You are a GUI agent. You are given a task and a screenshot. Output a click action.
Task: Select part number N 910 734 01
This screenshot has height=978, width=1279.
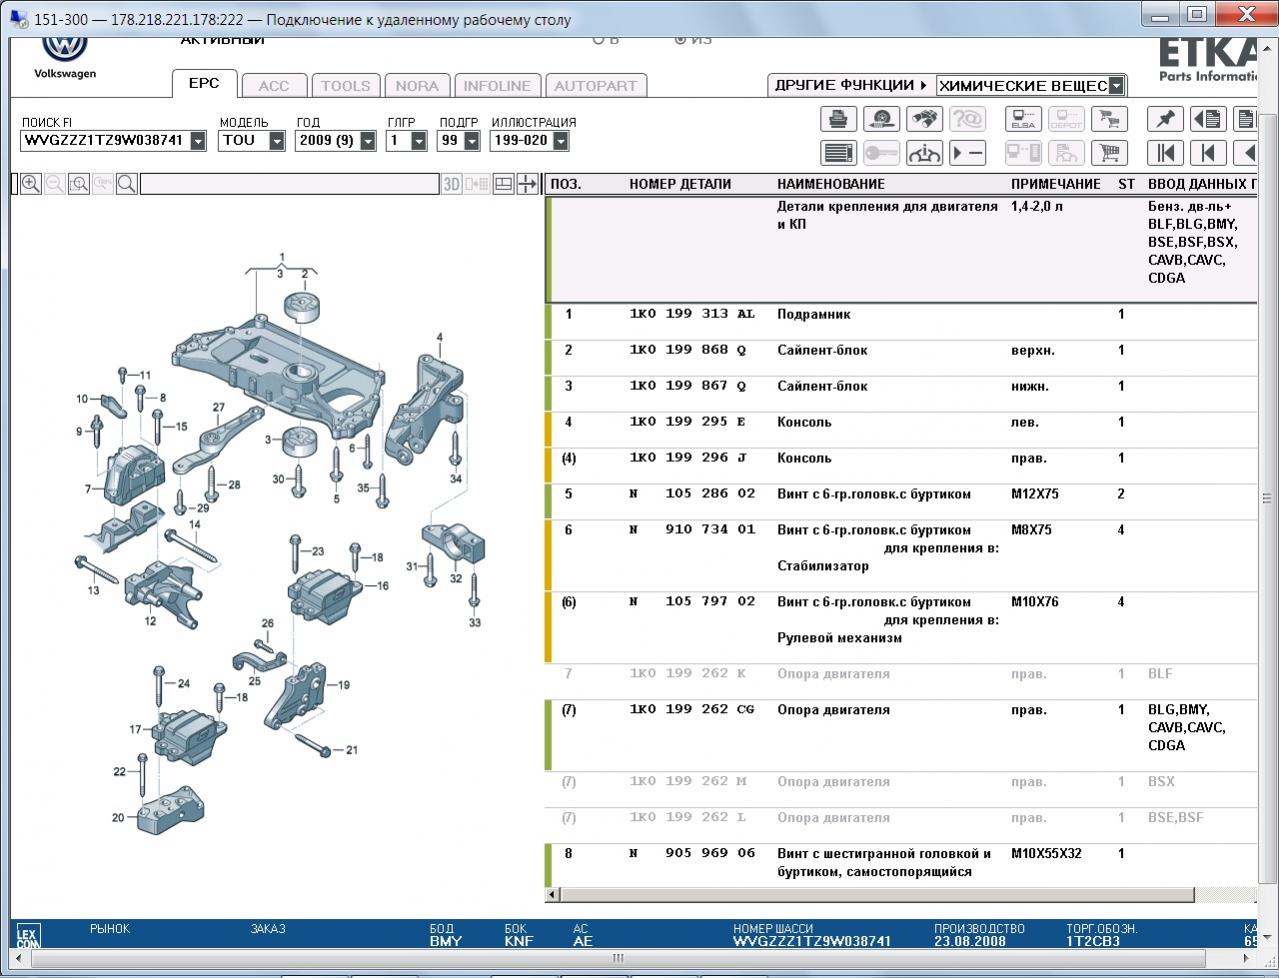coord(692,530)
